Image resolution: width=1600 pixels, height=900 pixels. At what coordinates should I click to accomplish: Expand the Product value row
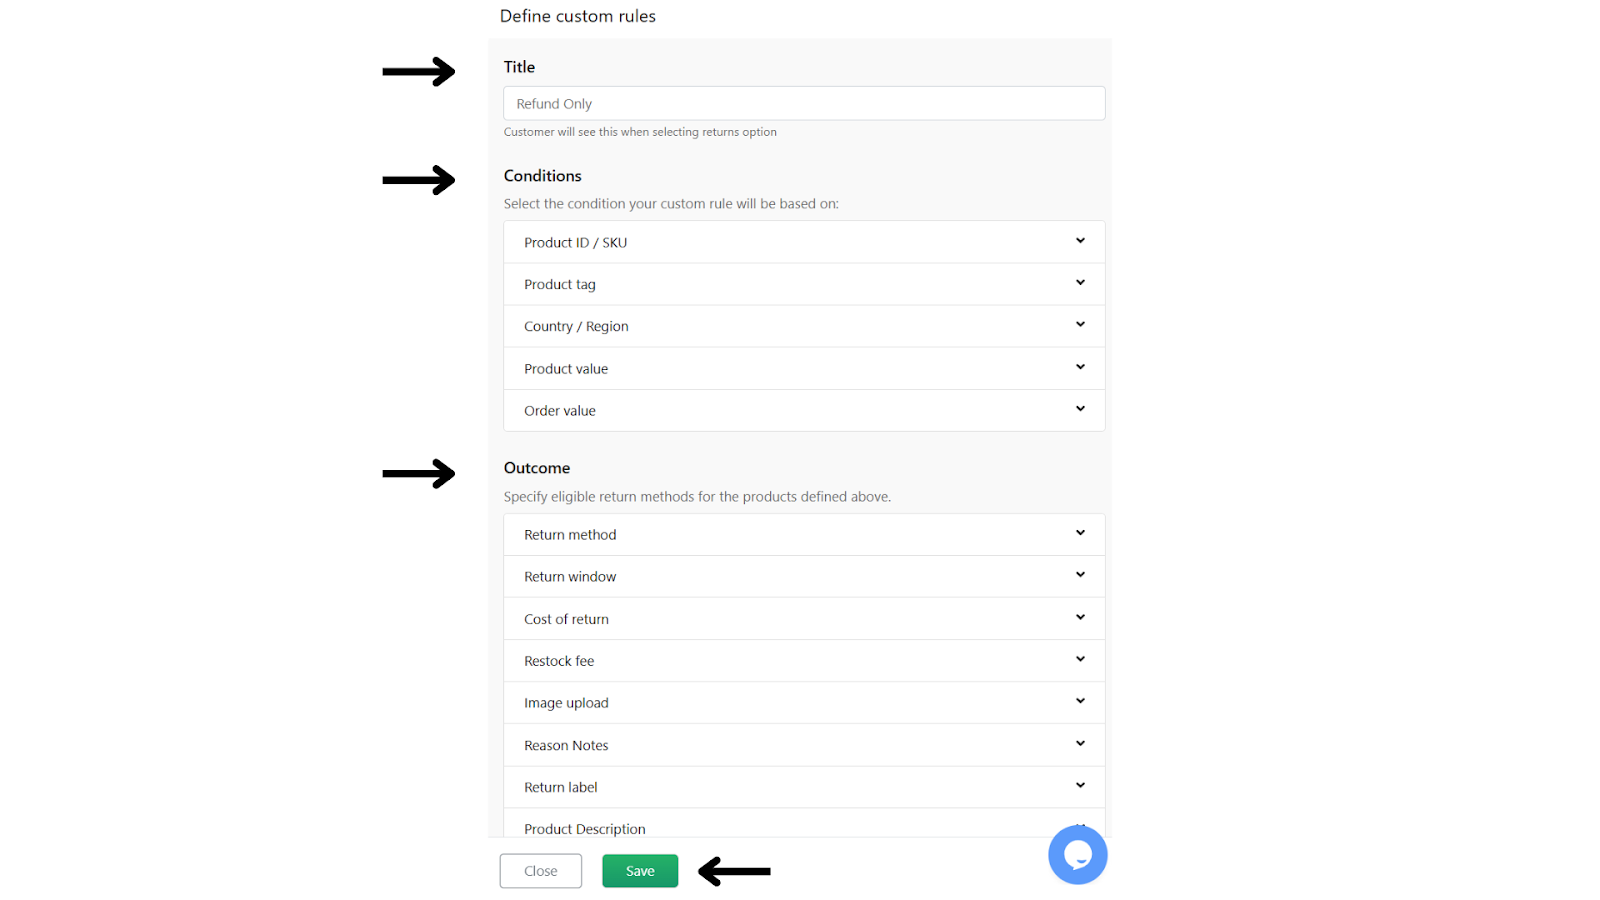pyautogui.click(x=804, y=368)
